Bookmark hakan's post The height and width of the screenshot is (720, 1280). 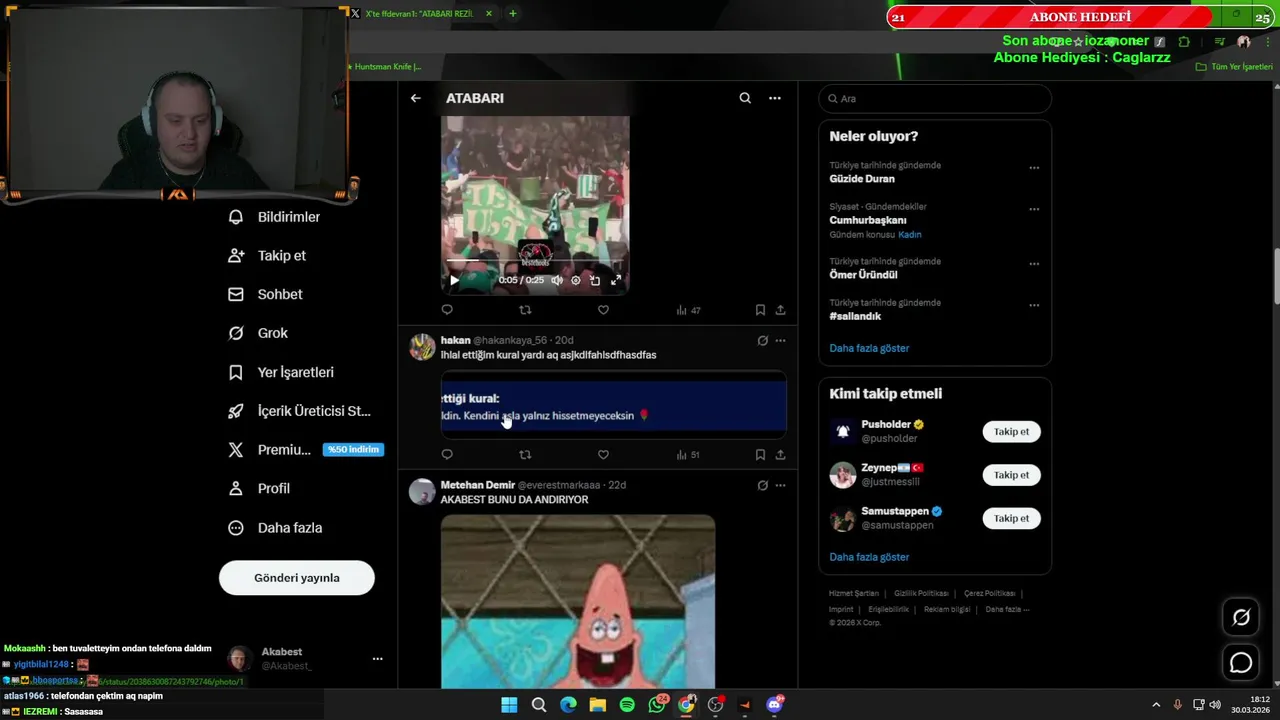coord(760,455)
